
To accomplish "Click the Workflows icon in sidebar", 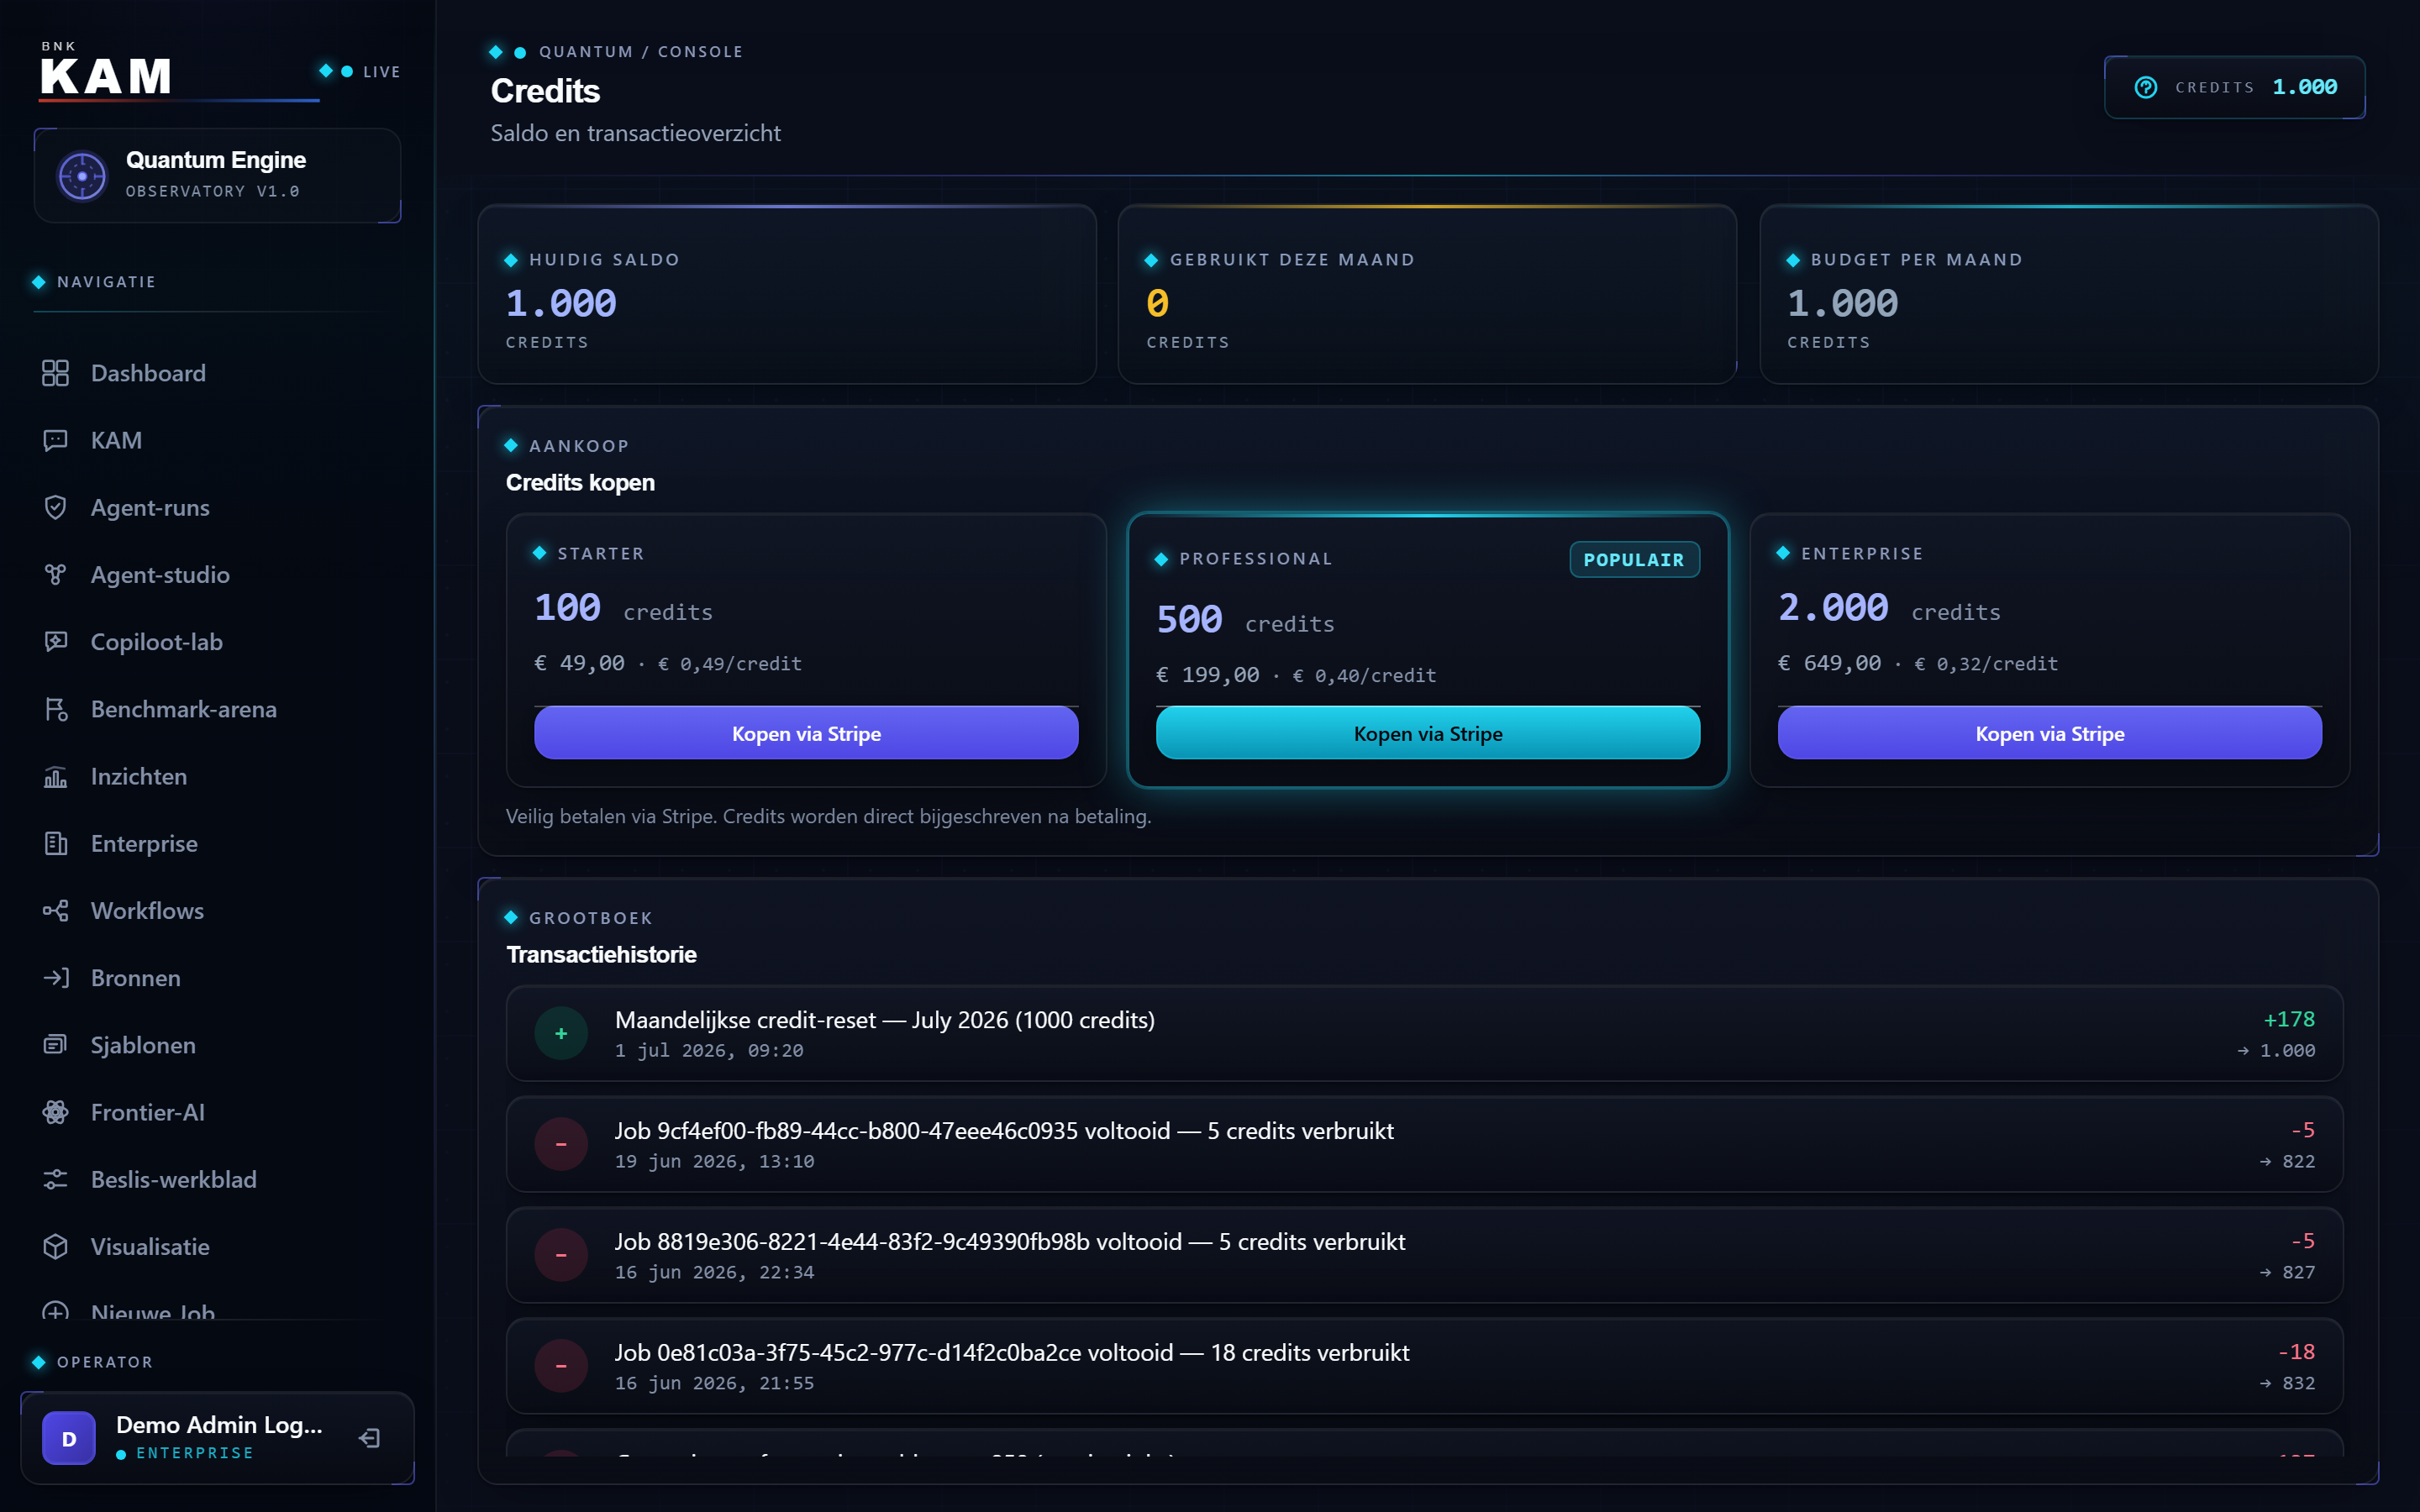I will [55, 910].
